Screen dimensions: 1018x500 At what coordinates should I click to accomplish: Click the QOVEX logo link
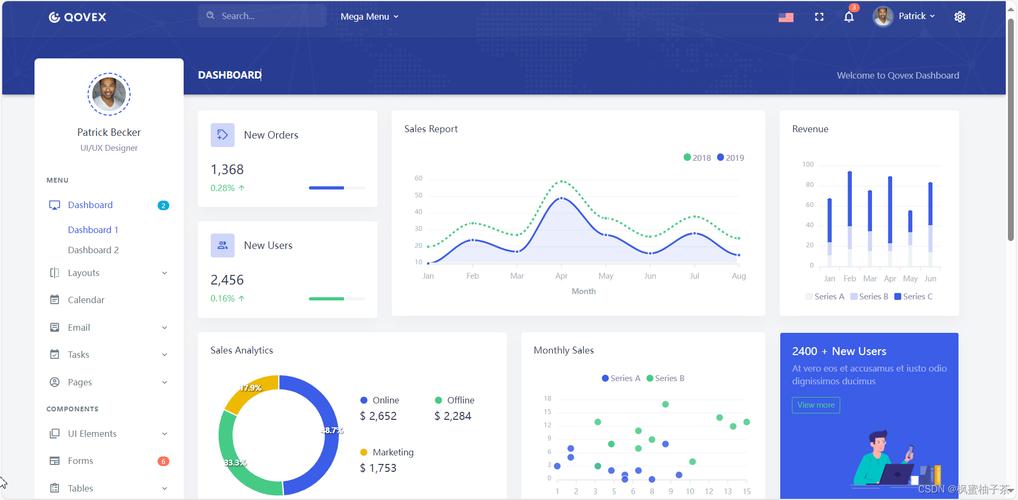pos(77,17)
